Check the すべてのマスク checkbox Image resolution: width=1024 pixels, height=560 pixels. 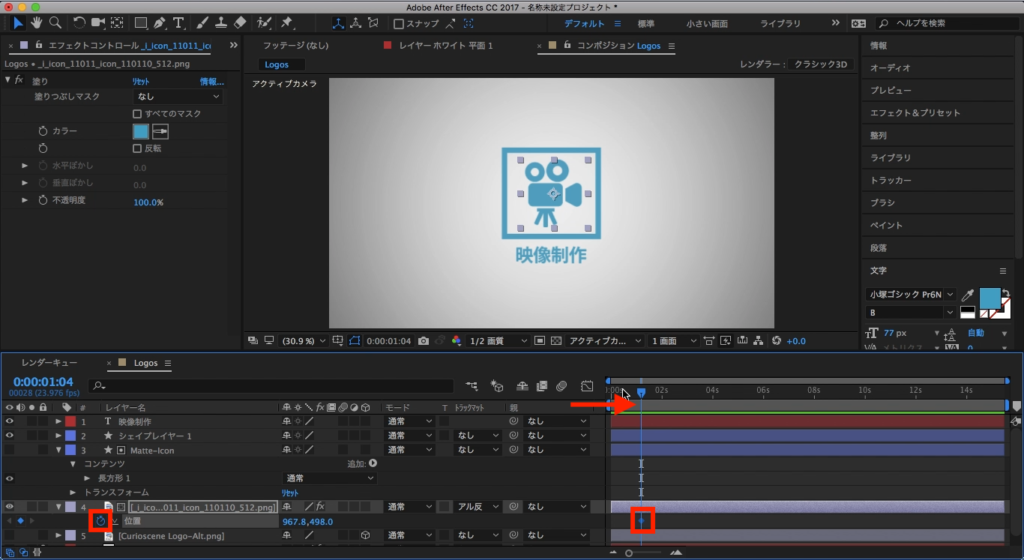pyautogui.click(x=138, y=114)
